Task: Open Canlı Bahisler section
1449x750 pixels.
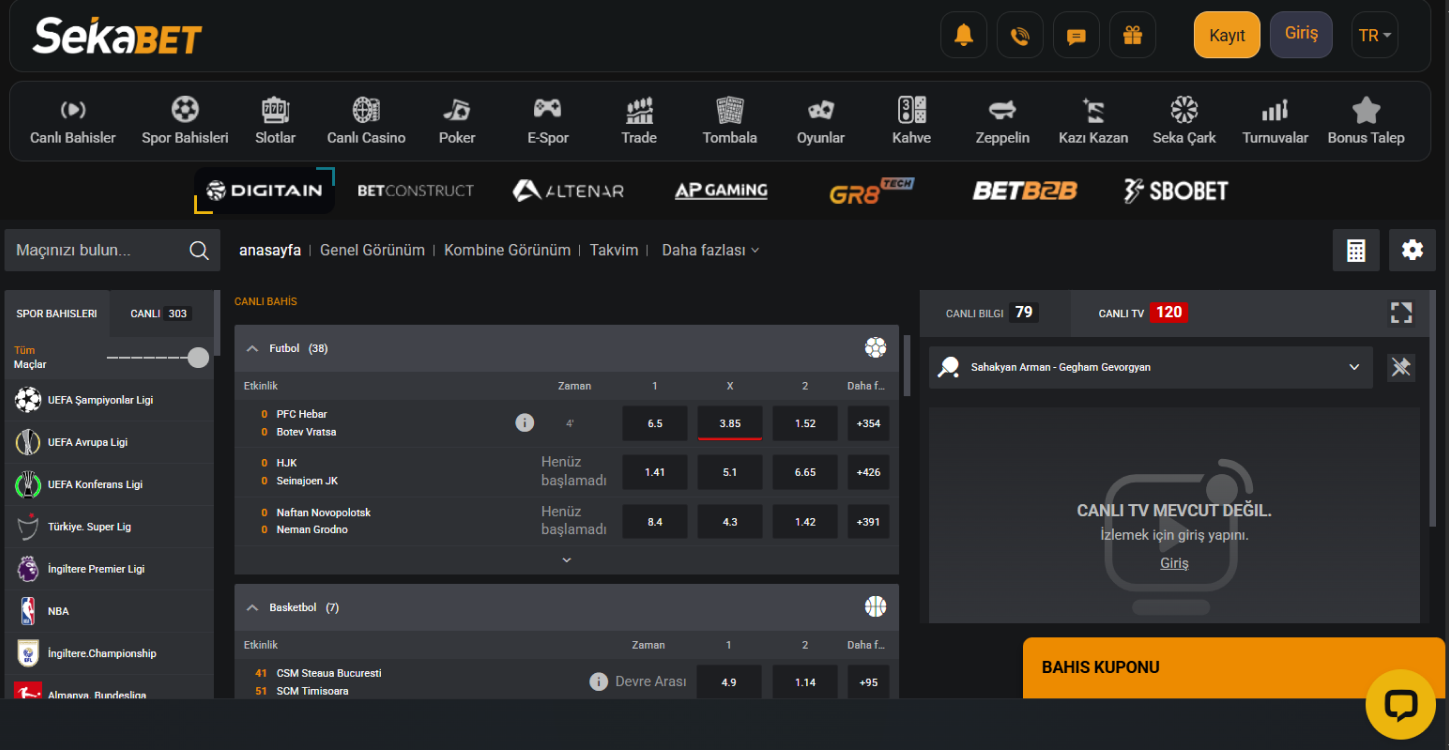Action: click(73, 121)
